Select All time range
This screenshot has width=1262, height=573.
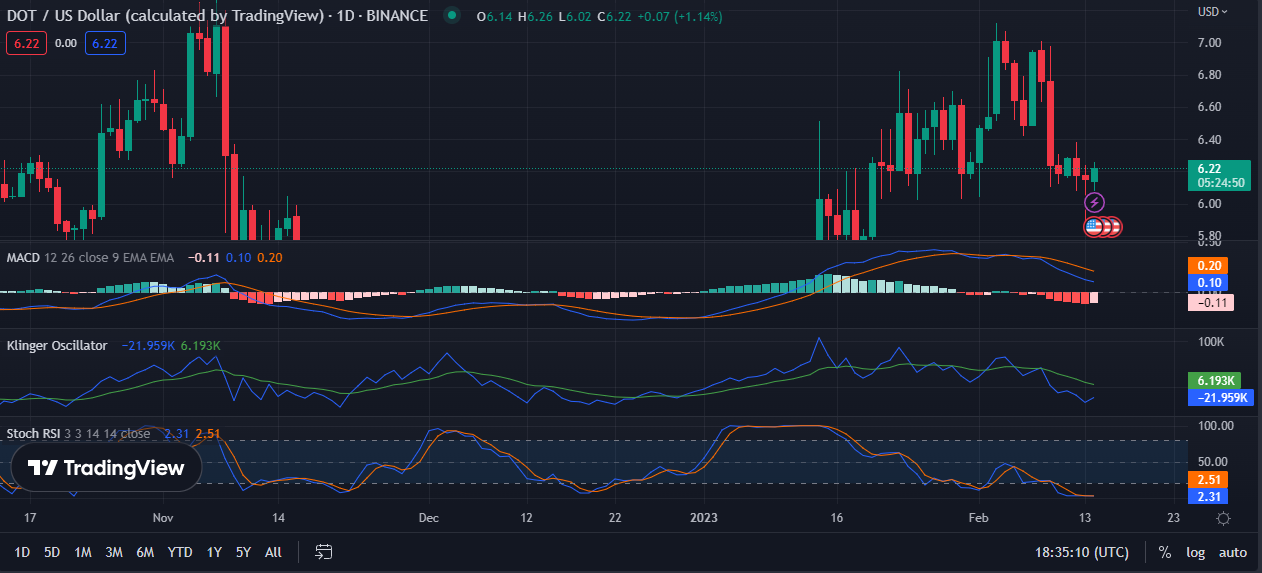[x=273, y=552]
